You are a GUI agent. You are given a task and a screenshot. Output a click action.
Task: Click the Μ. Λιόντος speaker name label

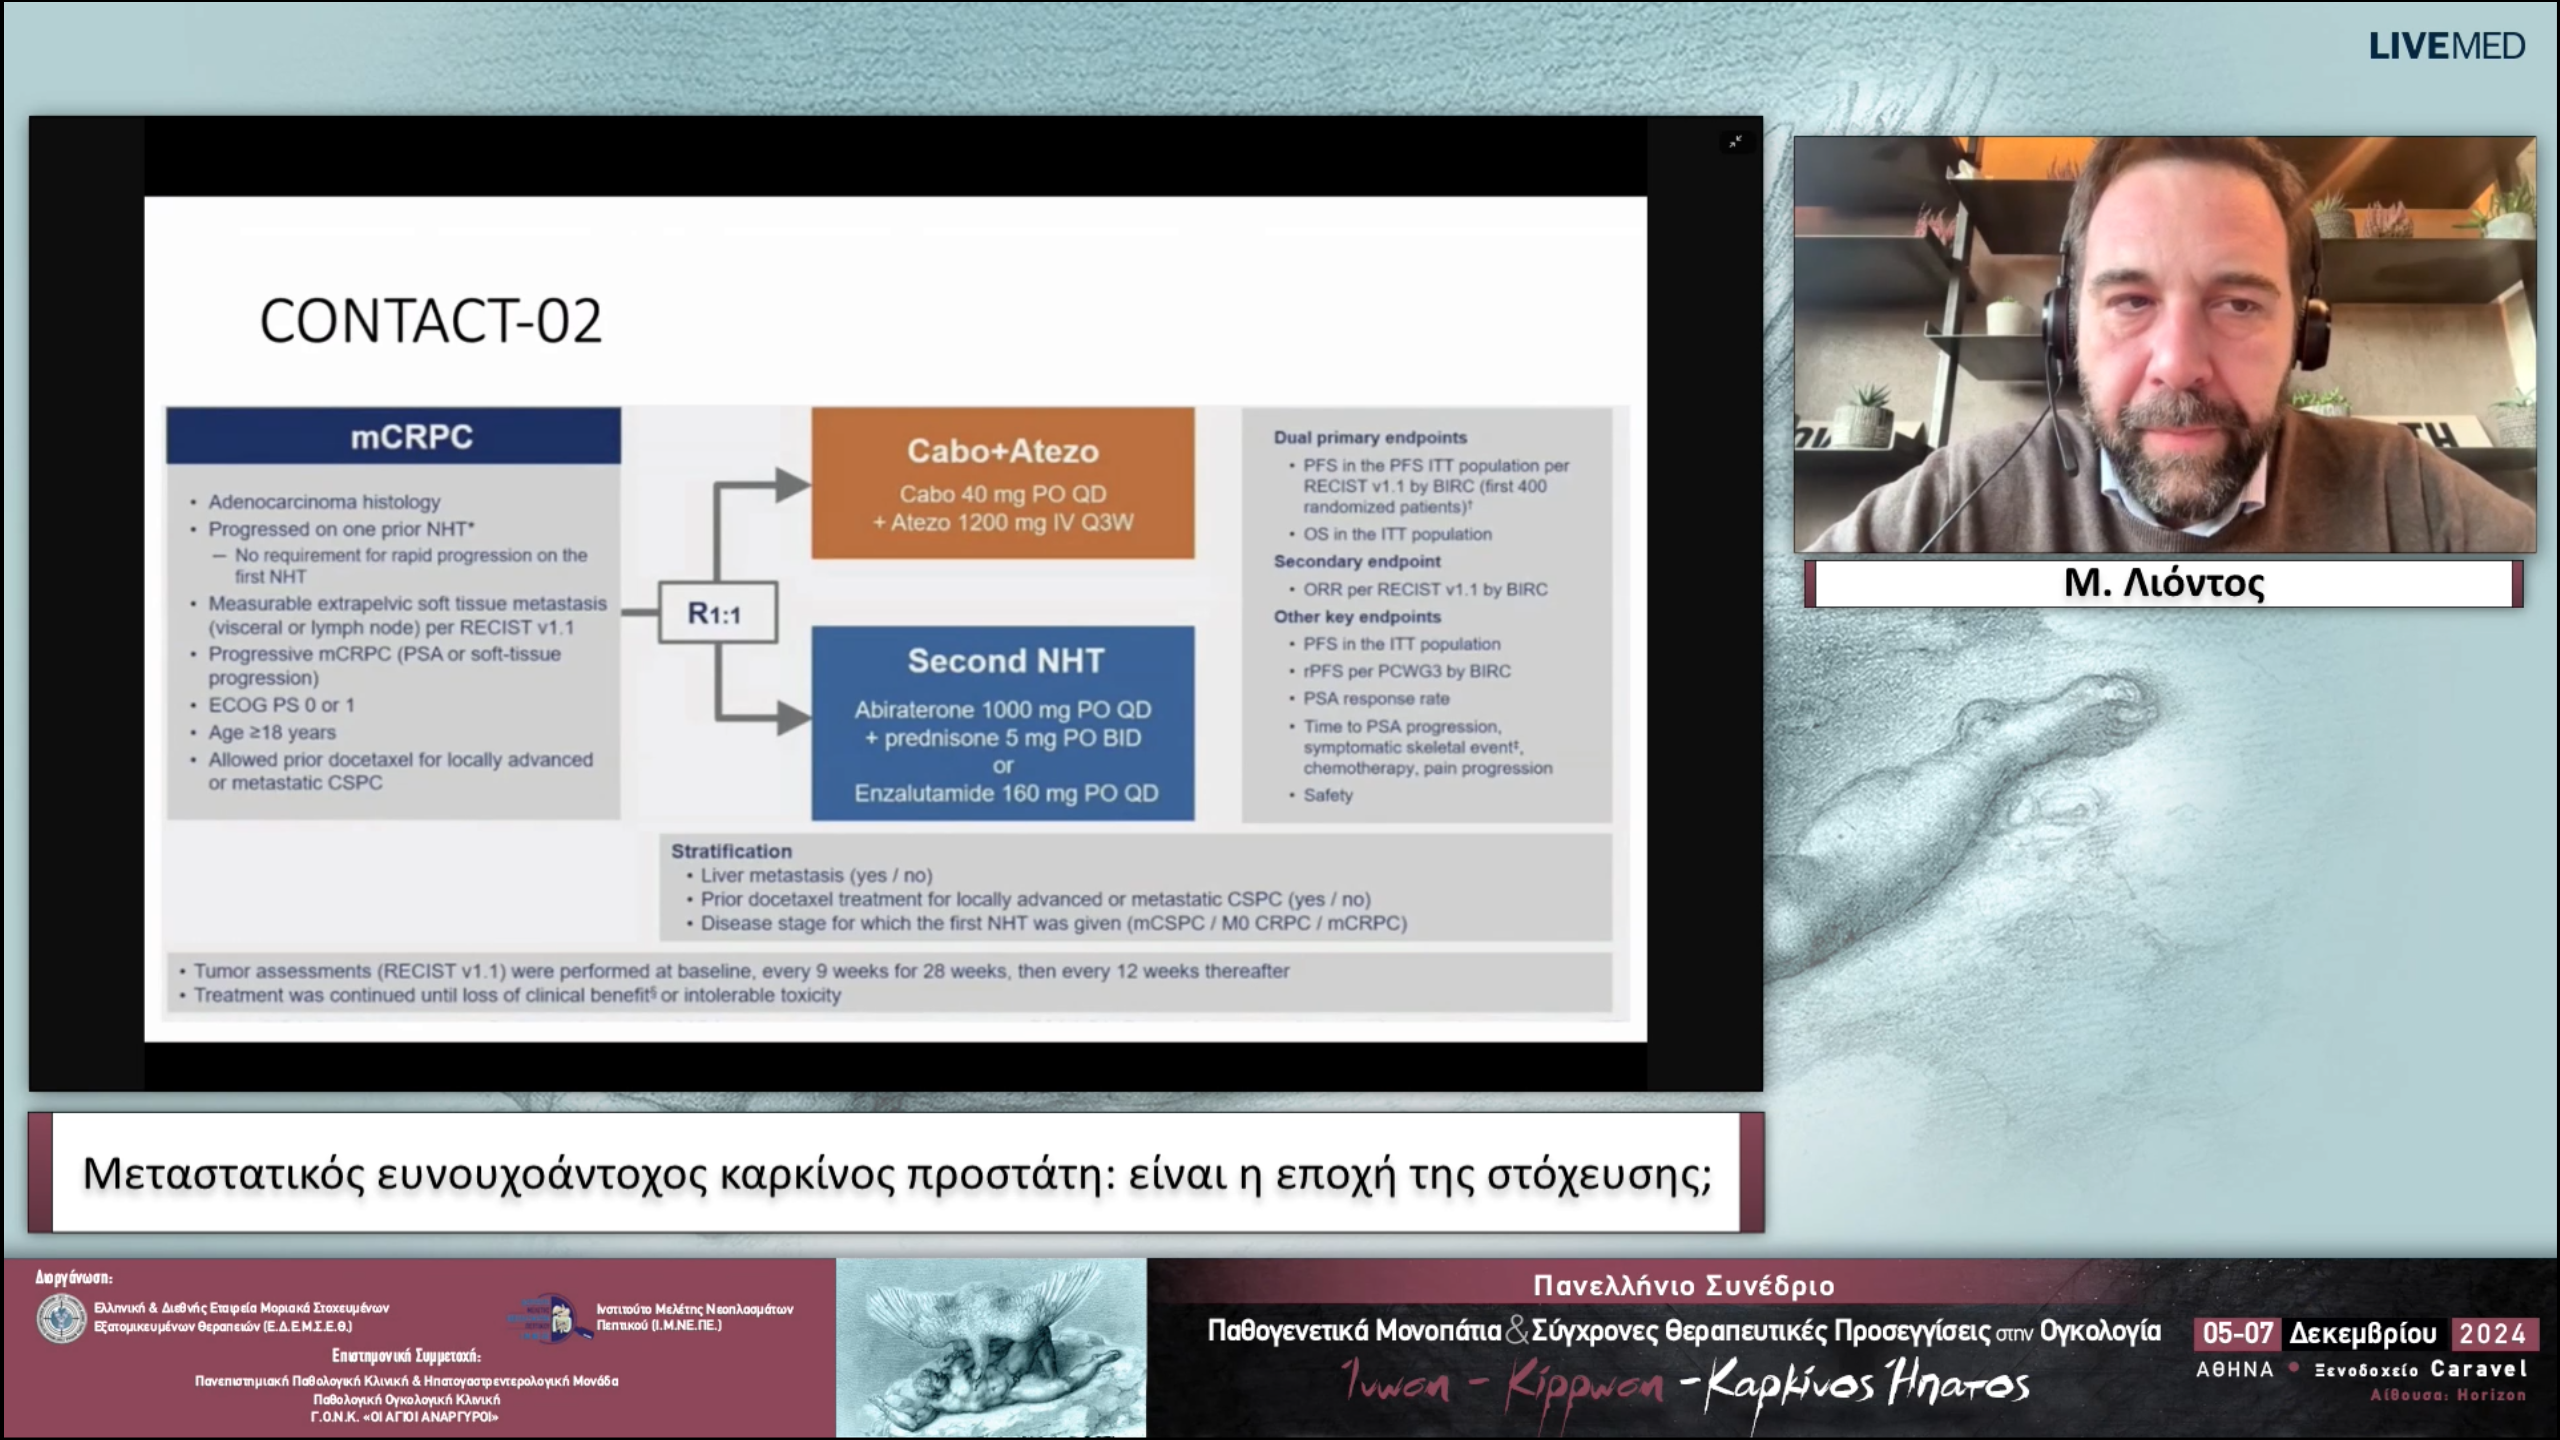coord(2164,583)
